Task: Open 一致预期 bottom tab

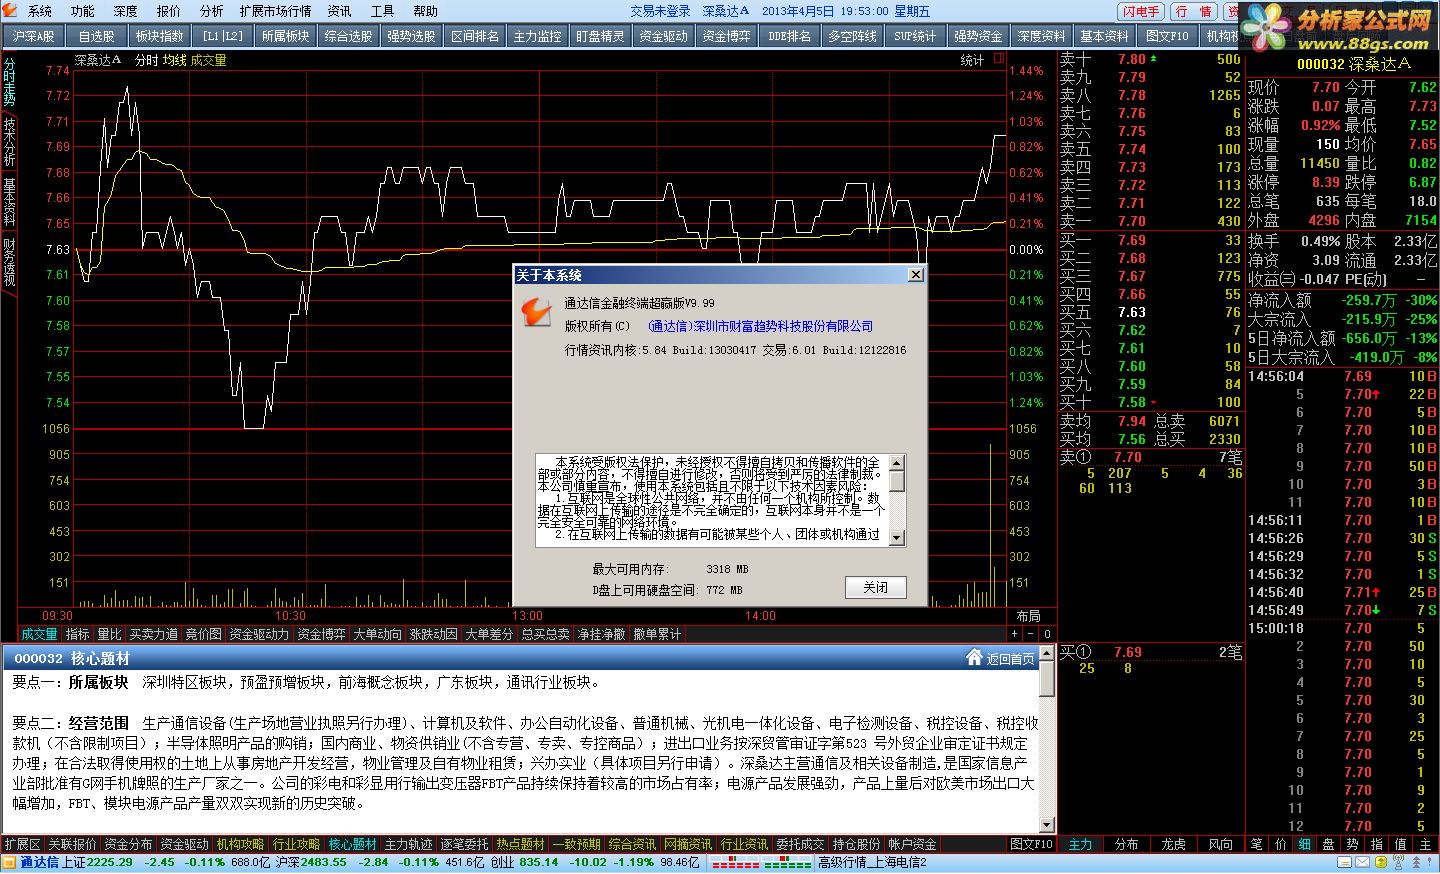Action: (576, 844)
